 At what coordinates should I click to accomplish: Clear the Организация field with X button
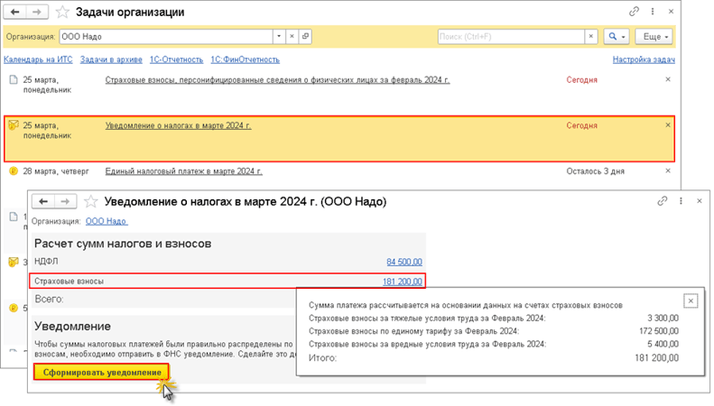(x=291, y=36)
